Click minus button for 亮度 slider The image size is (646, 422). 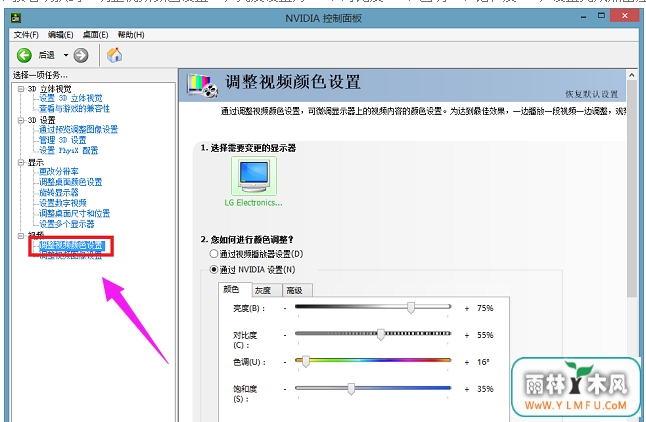pyautogui.click(x=285, y=308)
